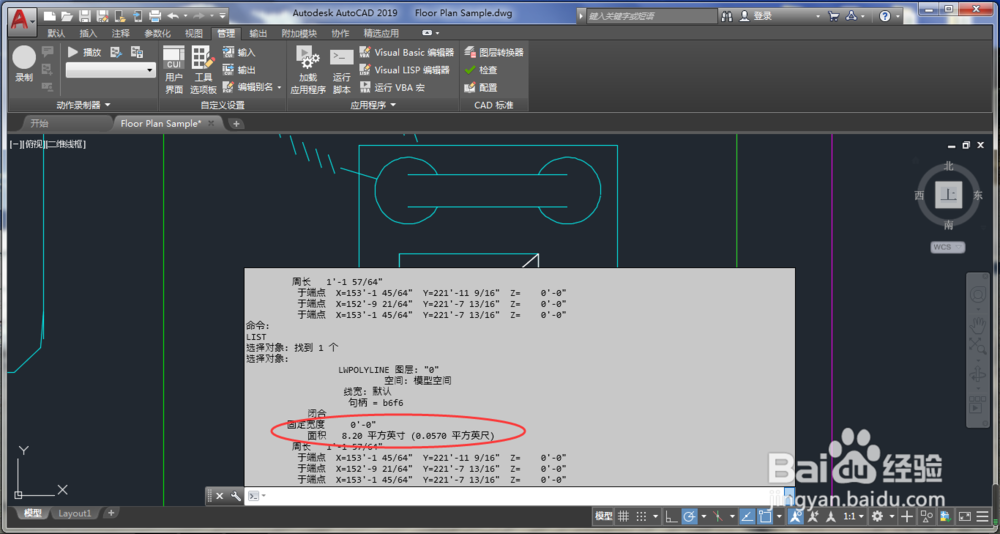Expand the 动作录制器 panel

pos(84,105)
